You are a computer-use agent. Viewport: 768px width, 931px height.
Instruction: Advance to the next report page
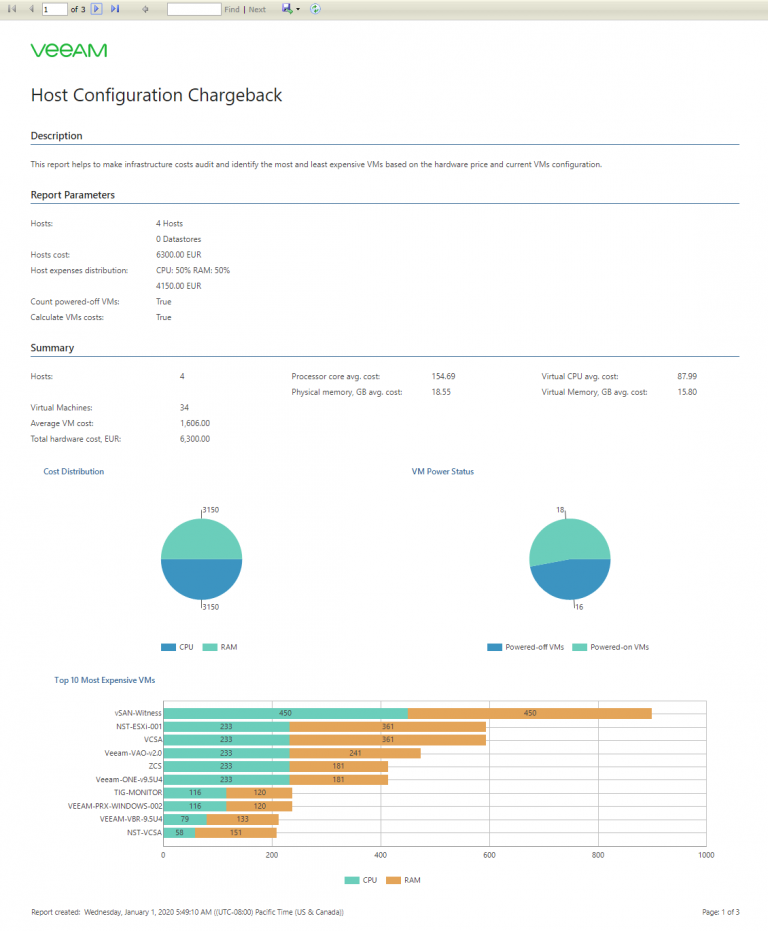(x=97, y=9)
